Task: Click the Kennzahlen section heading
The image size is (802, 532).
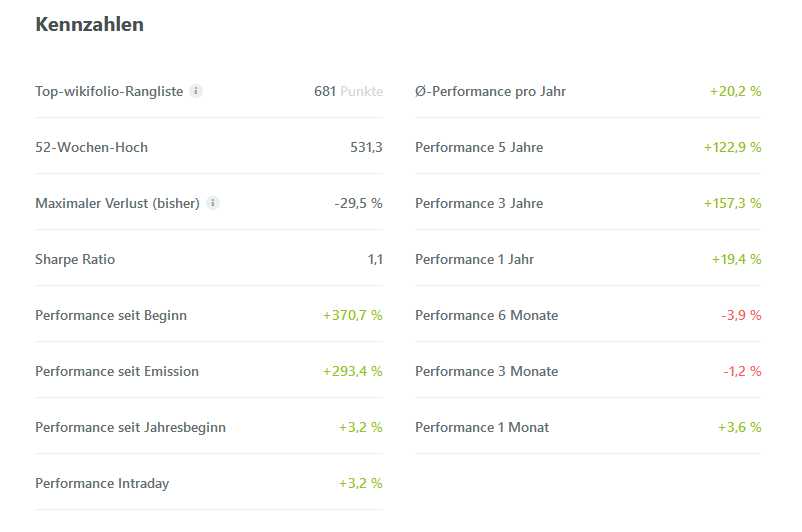Action: click(89, 25)
